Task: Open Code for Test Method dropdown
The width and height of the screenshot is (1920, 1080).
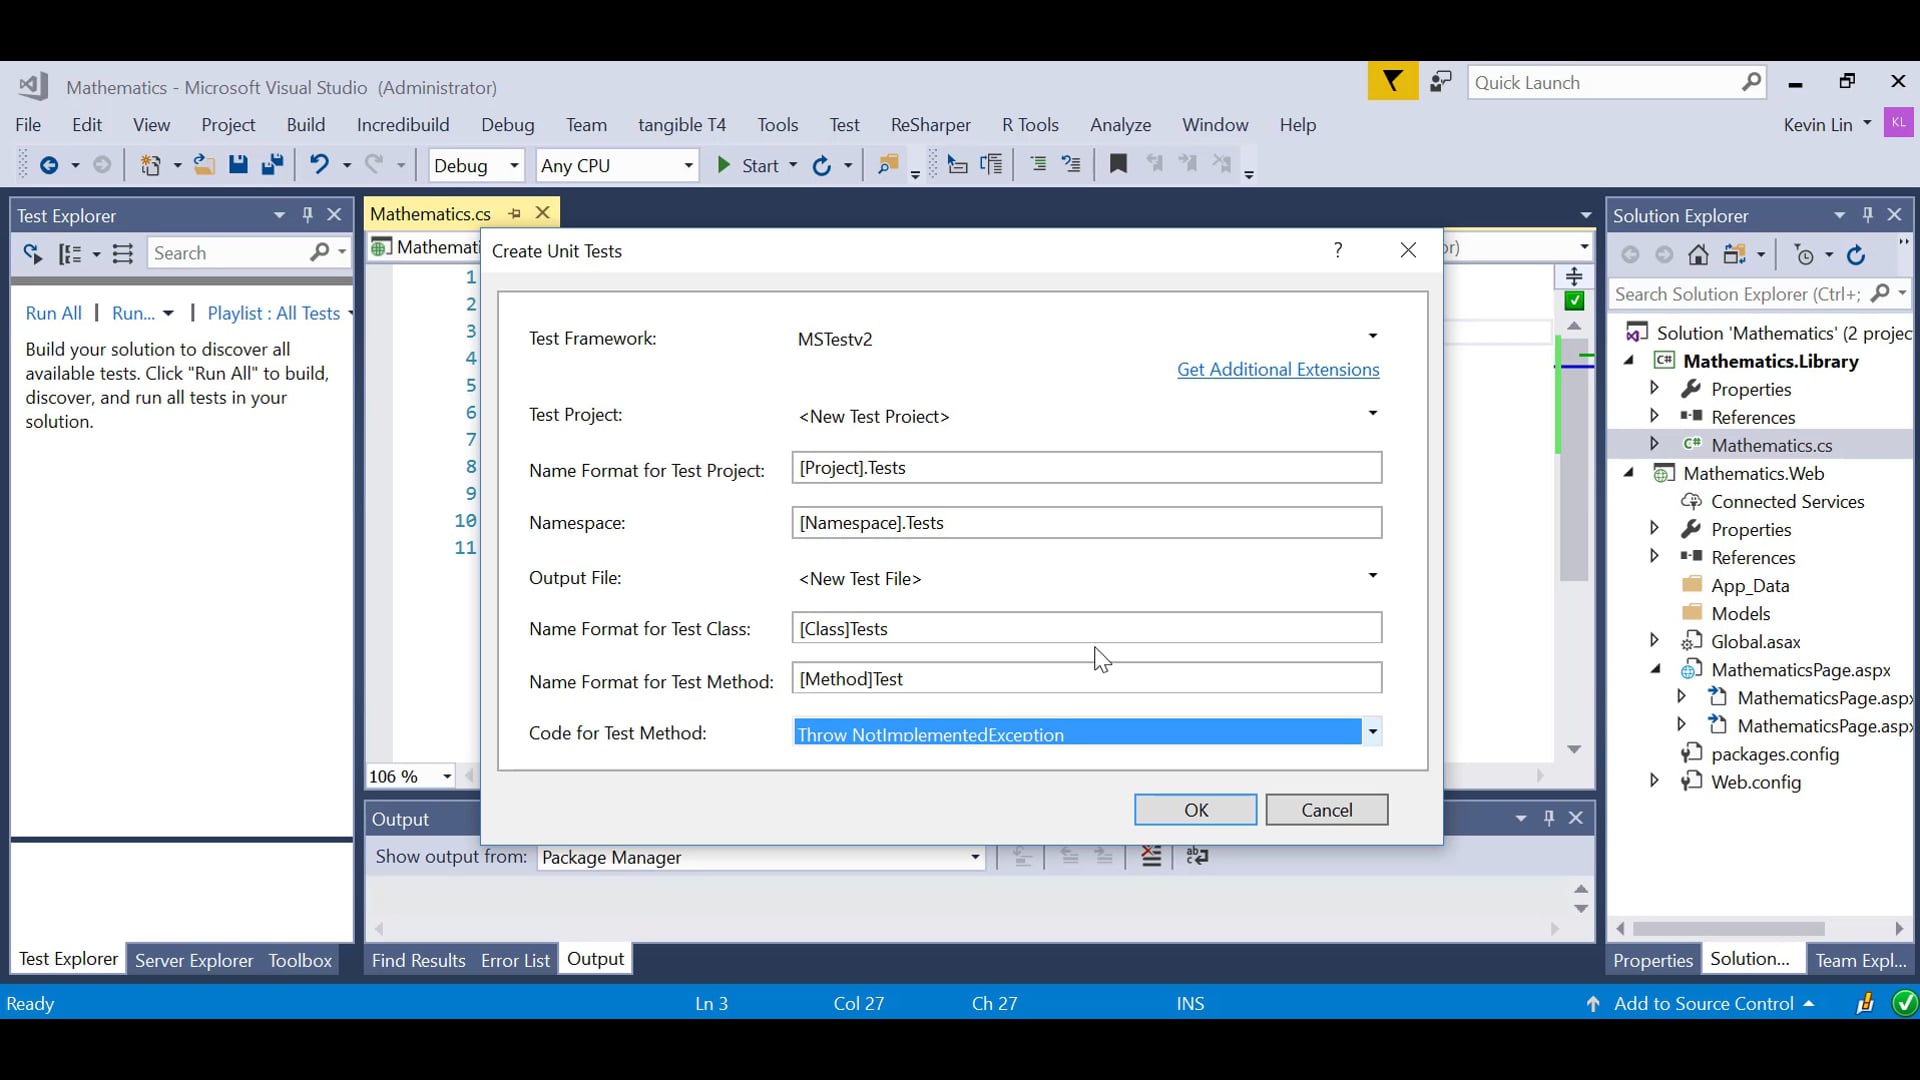Action: (x=1372, y=732)
